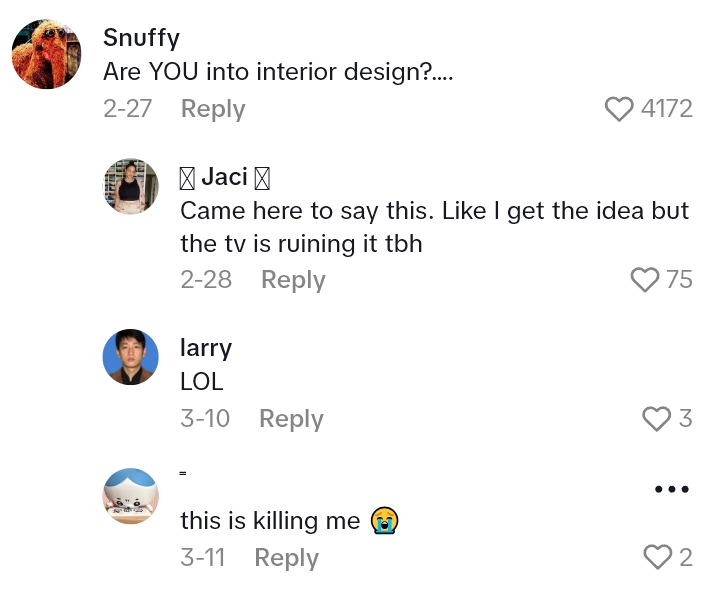Like Jaci's comment about the tv
703x593 pixels.
coord(646,280)
